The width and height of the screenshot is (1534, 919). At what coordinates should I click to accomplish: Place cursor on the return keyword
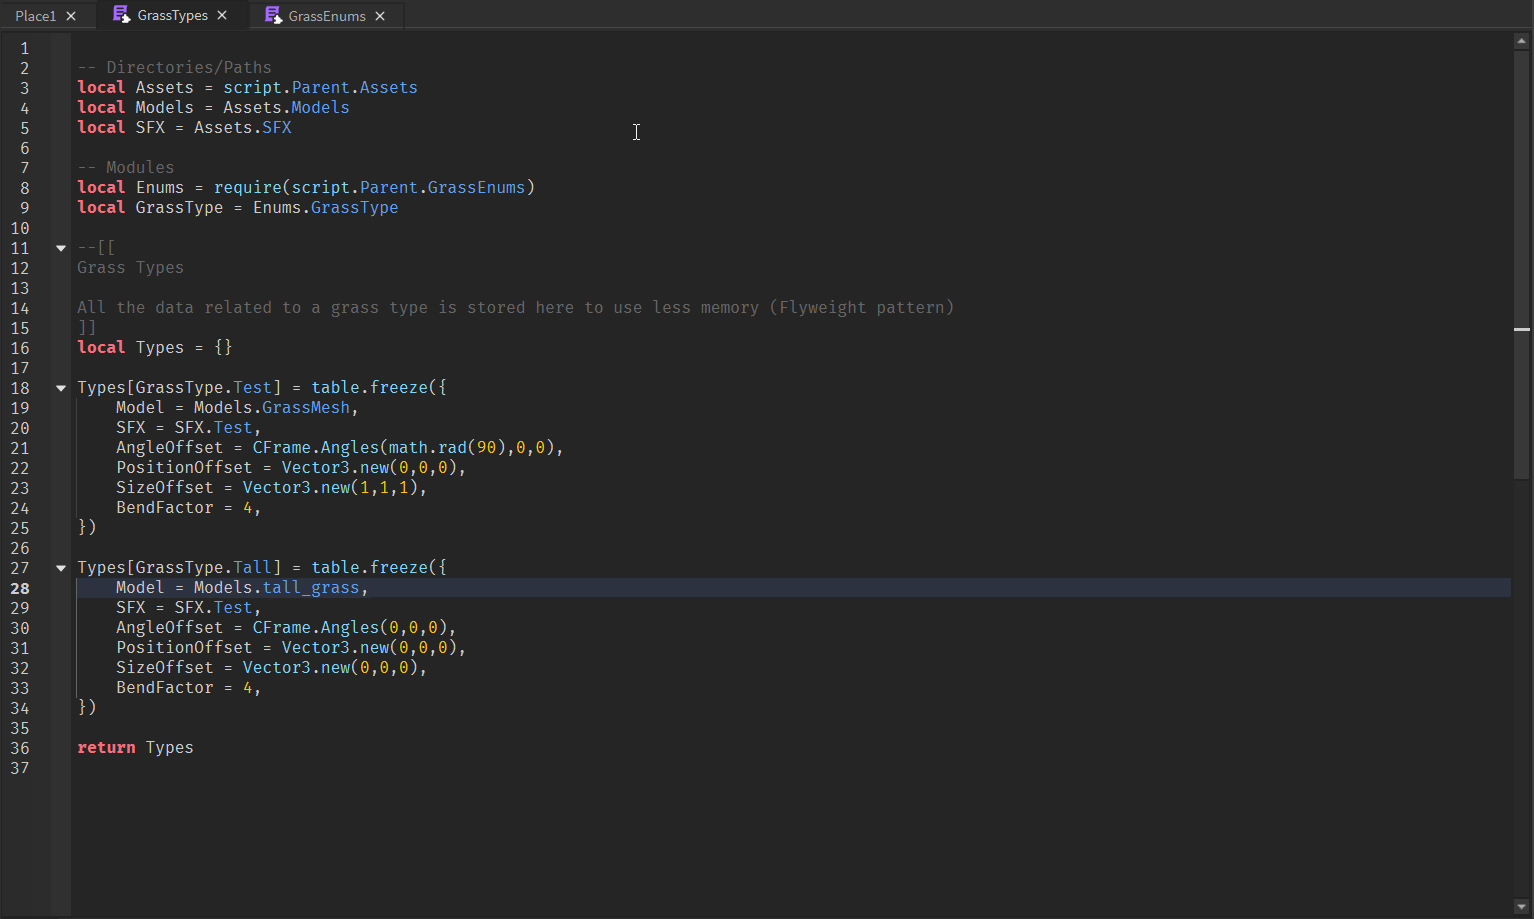pos(106,748)
